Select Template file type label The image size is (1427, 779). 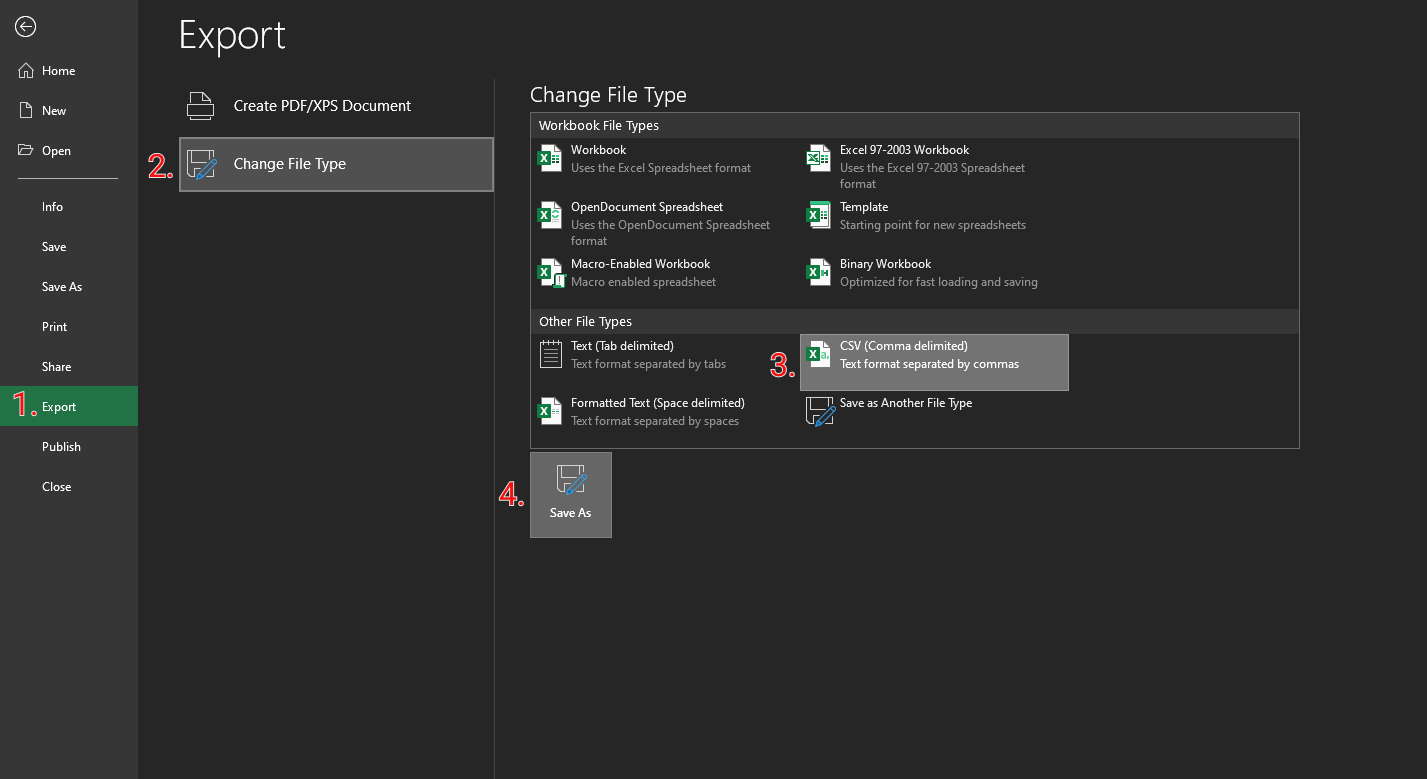click(x=864, y=207)
